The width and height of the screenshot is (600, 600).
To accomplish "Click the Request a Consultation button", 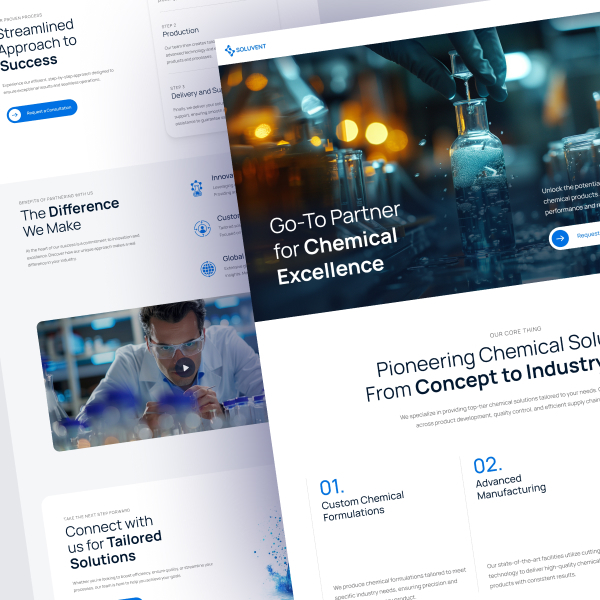I will pos(42,111).
